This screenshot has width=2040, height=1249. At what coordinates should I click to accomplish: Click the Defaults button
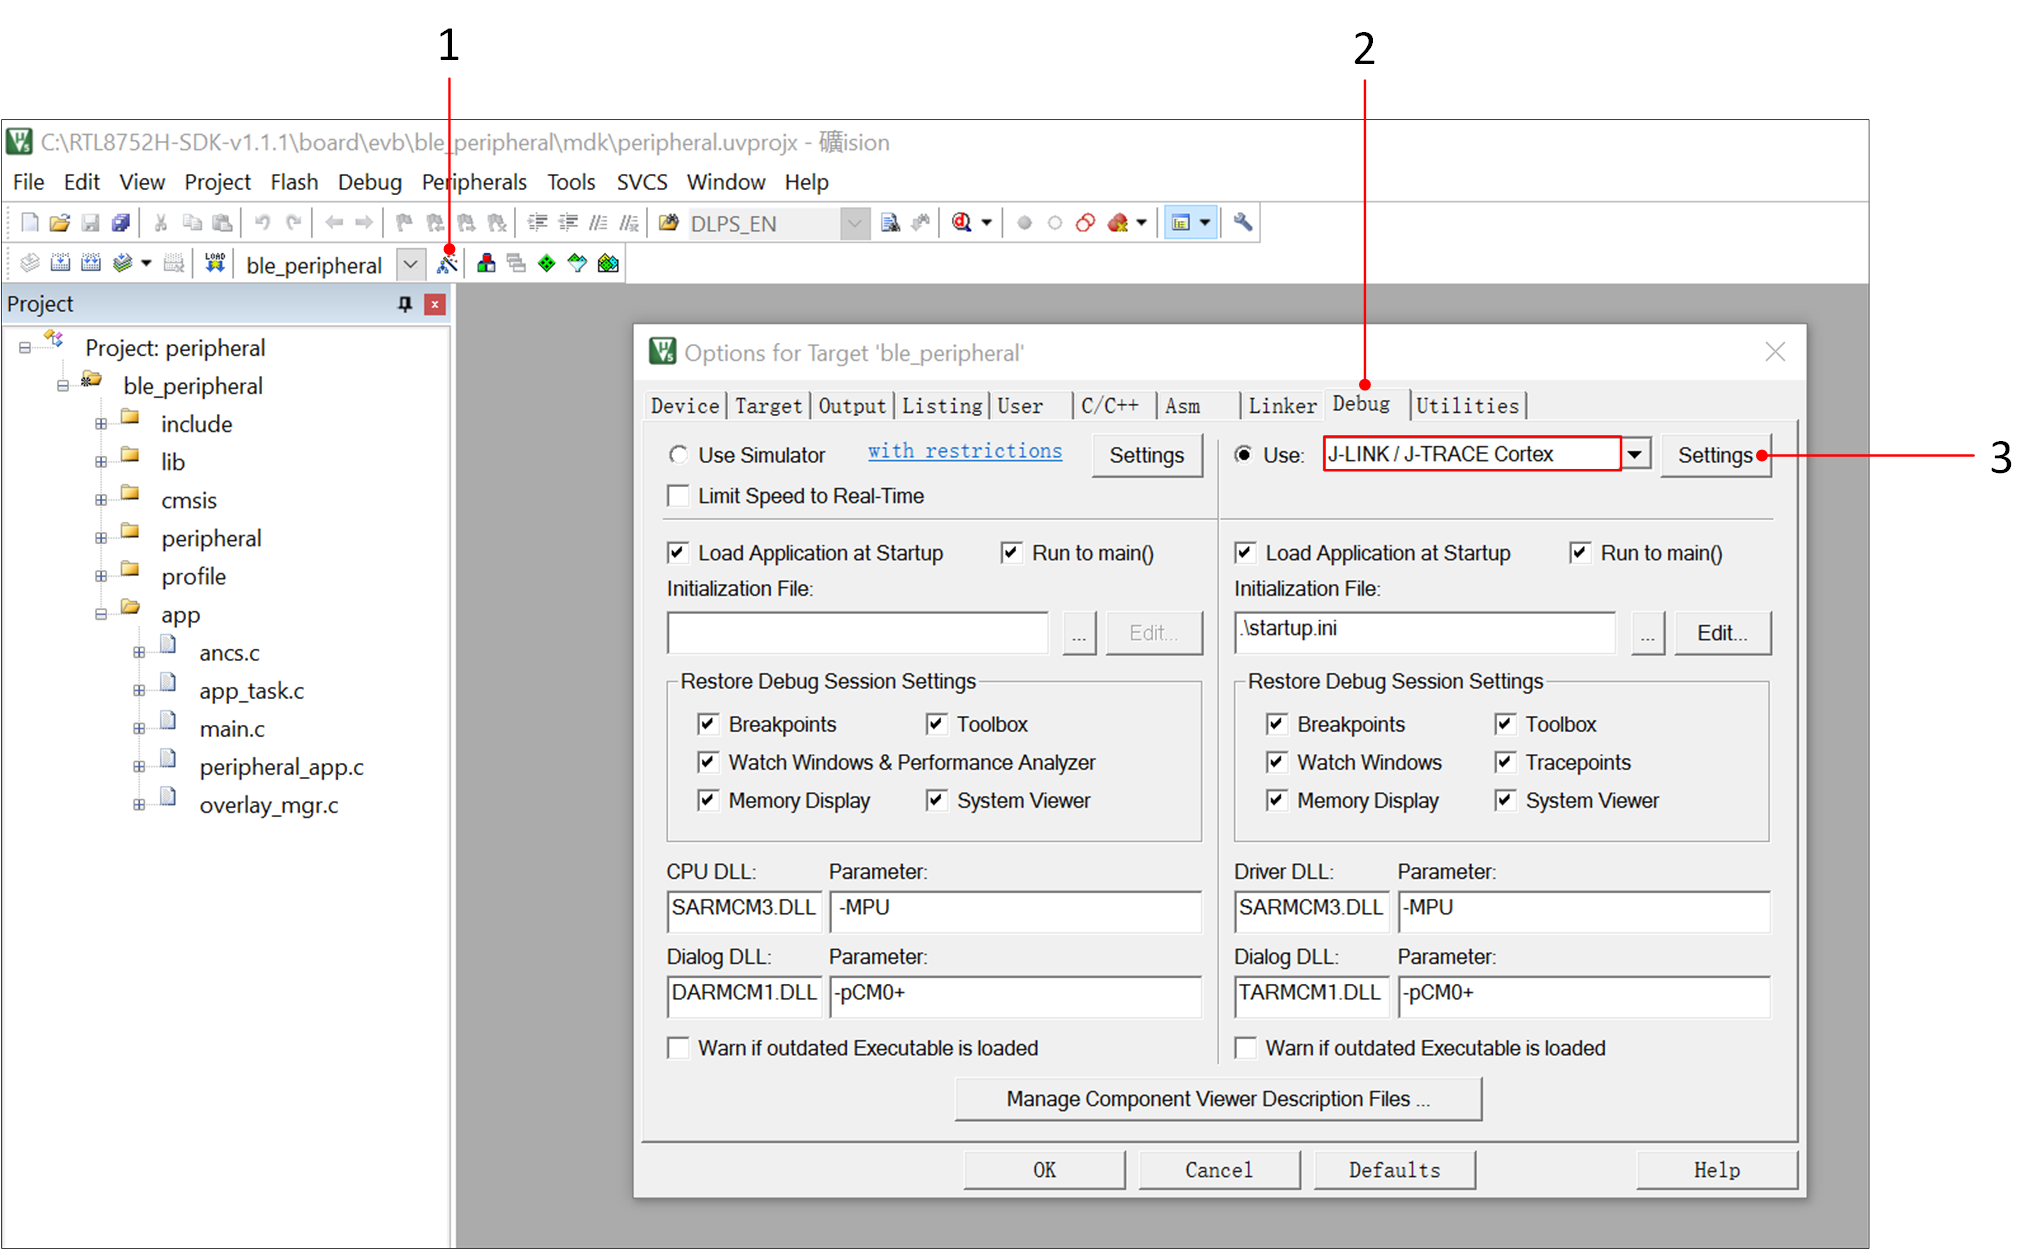tap(1394, 1170)
